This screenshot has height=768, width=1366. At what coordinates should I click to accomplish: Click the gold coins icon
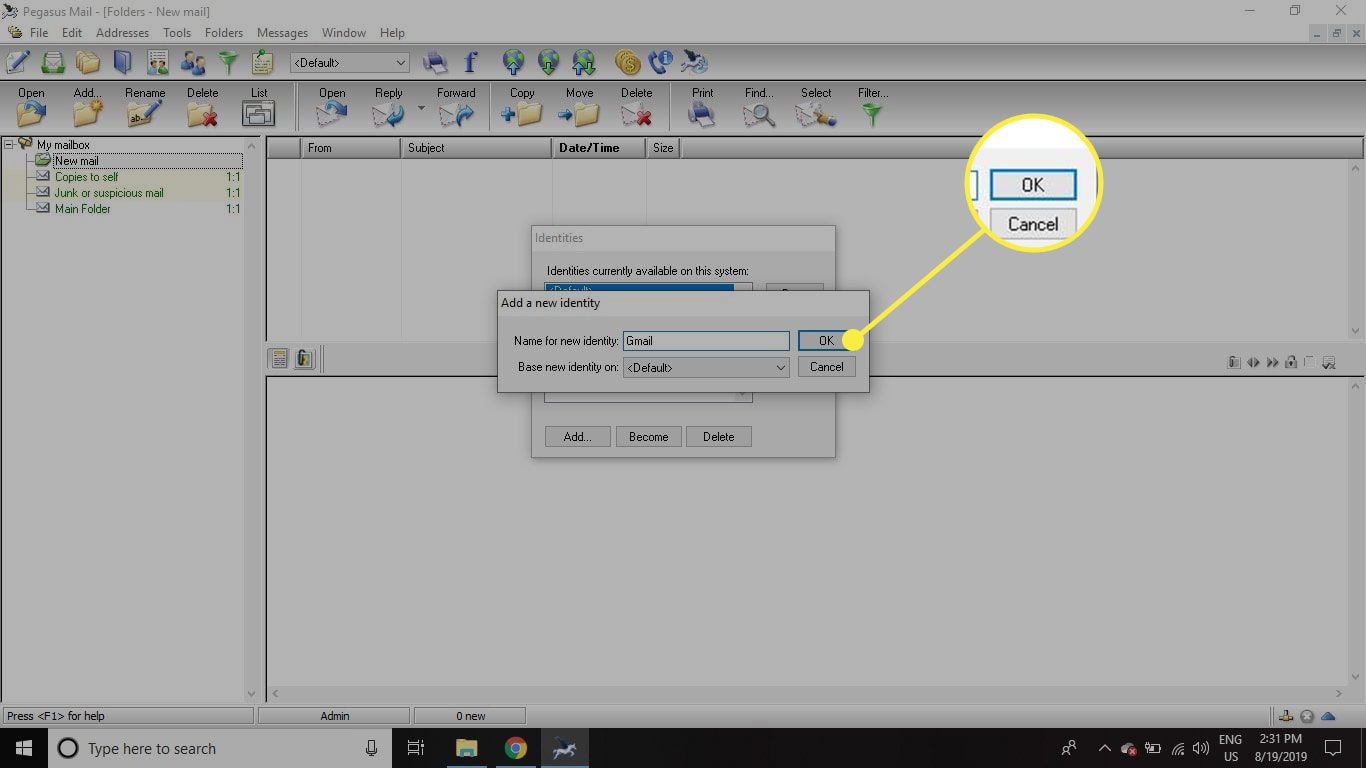(628, 63)
